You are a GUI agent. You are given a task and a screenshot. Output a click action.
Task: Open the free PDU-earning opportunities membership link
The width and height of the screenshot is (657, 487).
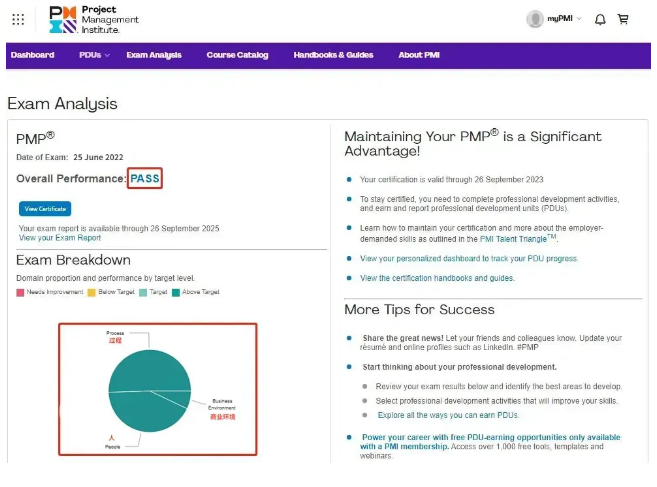490,441
